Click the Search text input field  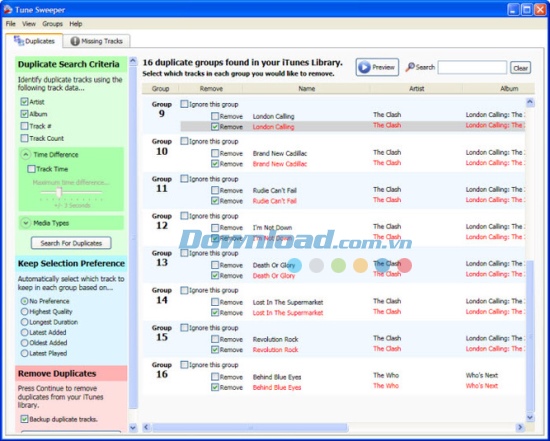[x=472, y=67]
